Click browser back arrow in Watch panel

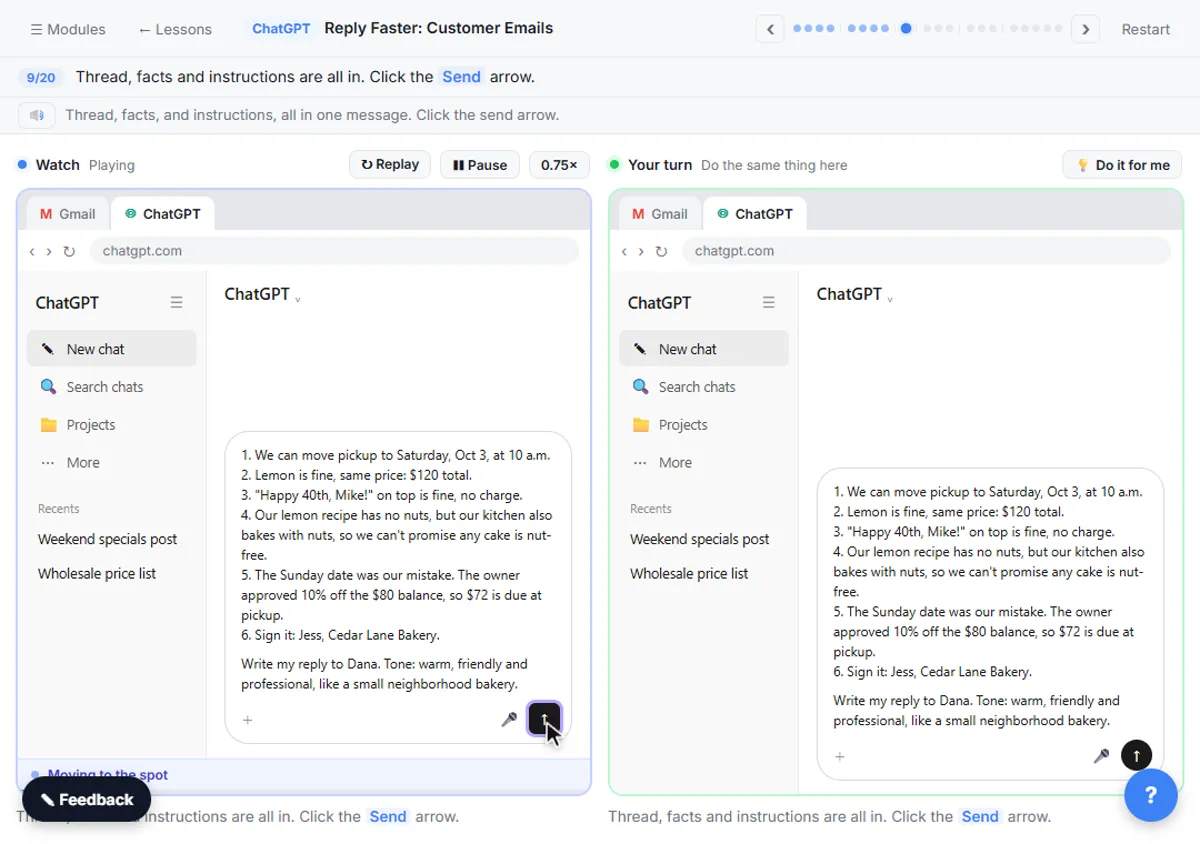coord(31,251)
